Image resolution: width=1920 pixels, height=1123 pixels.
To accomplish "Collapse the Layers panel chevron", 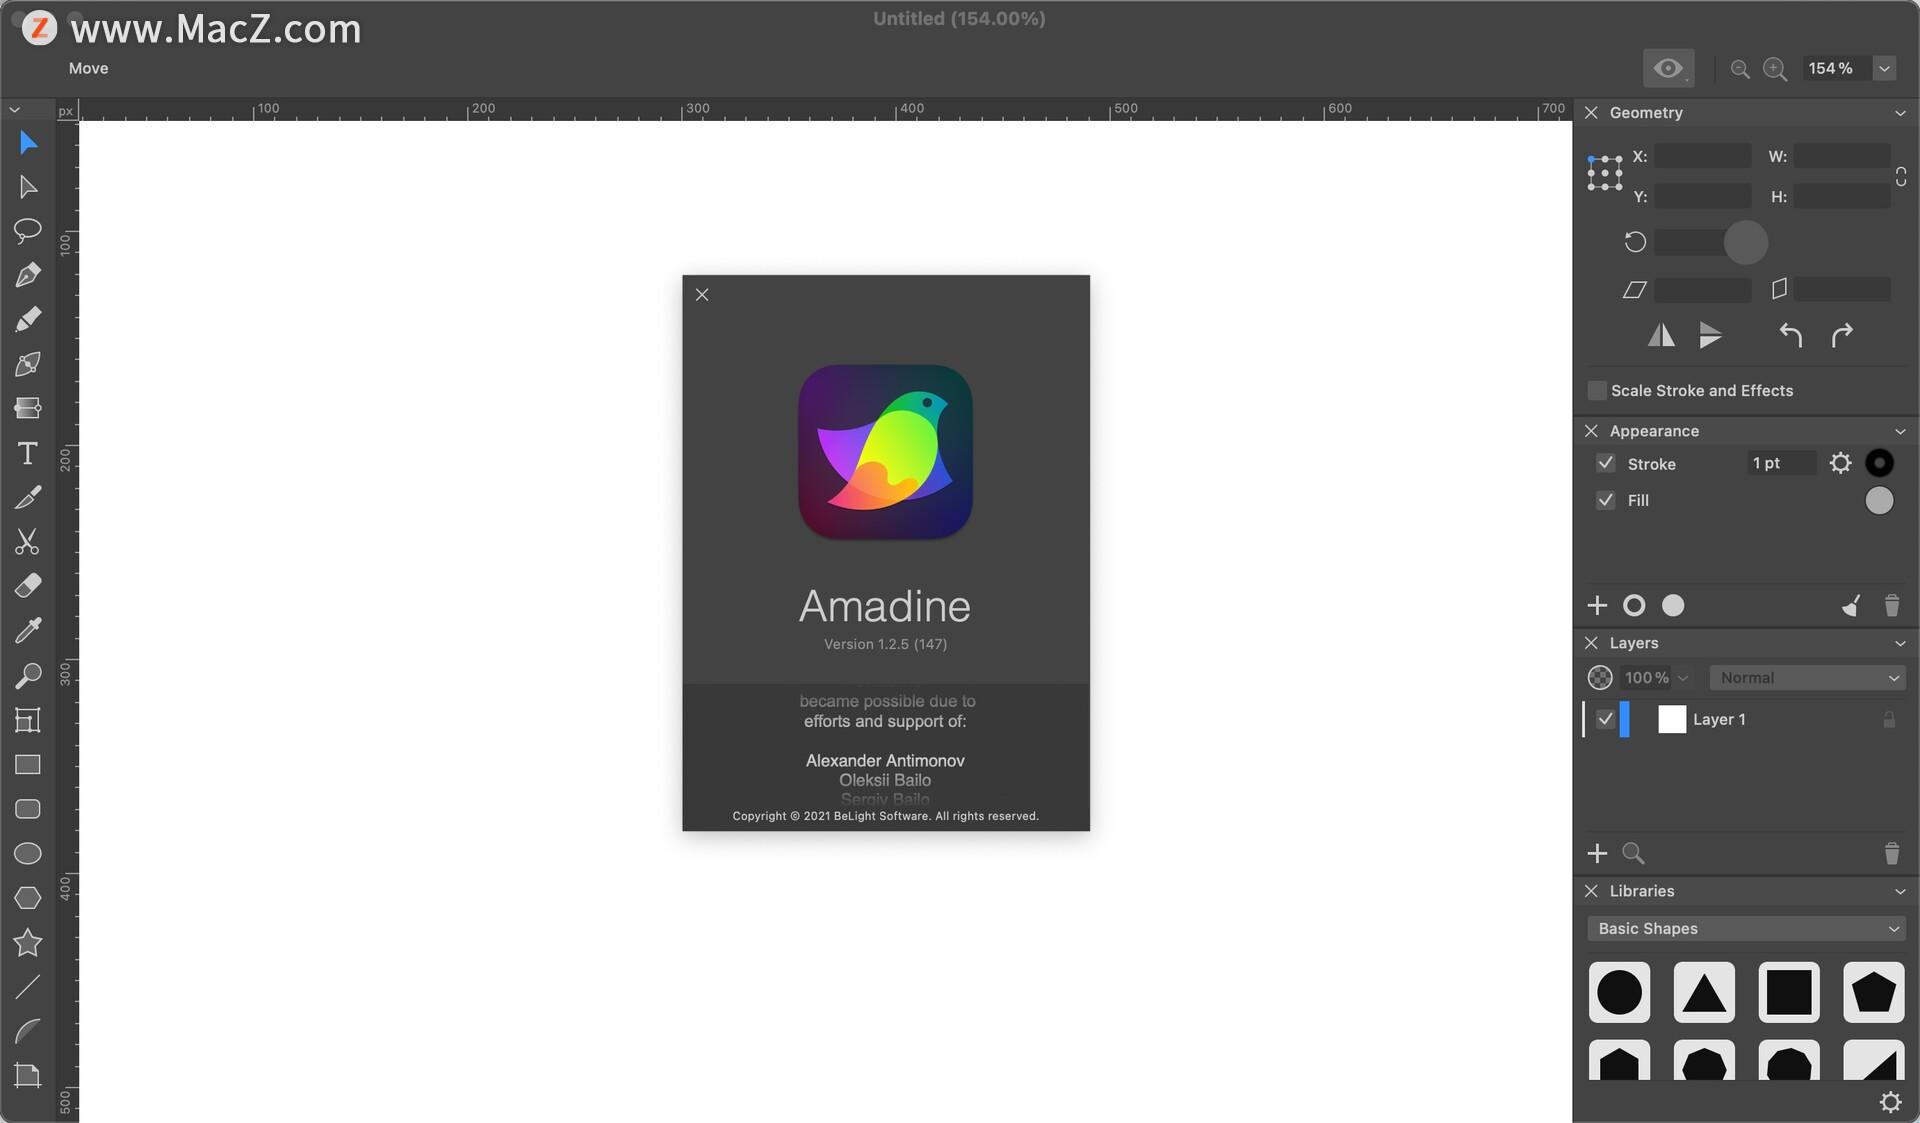I will tap(1900, 643).
